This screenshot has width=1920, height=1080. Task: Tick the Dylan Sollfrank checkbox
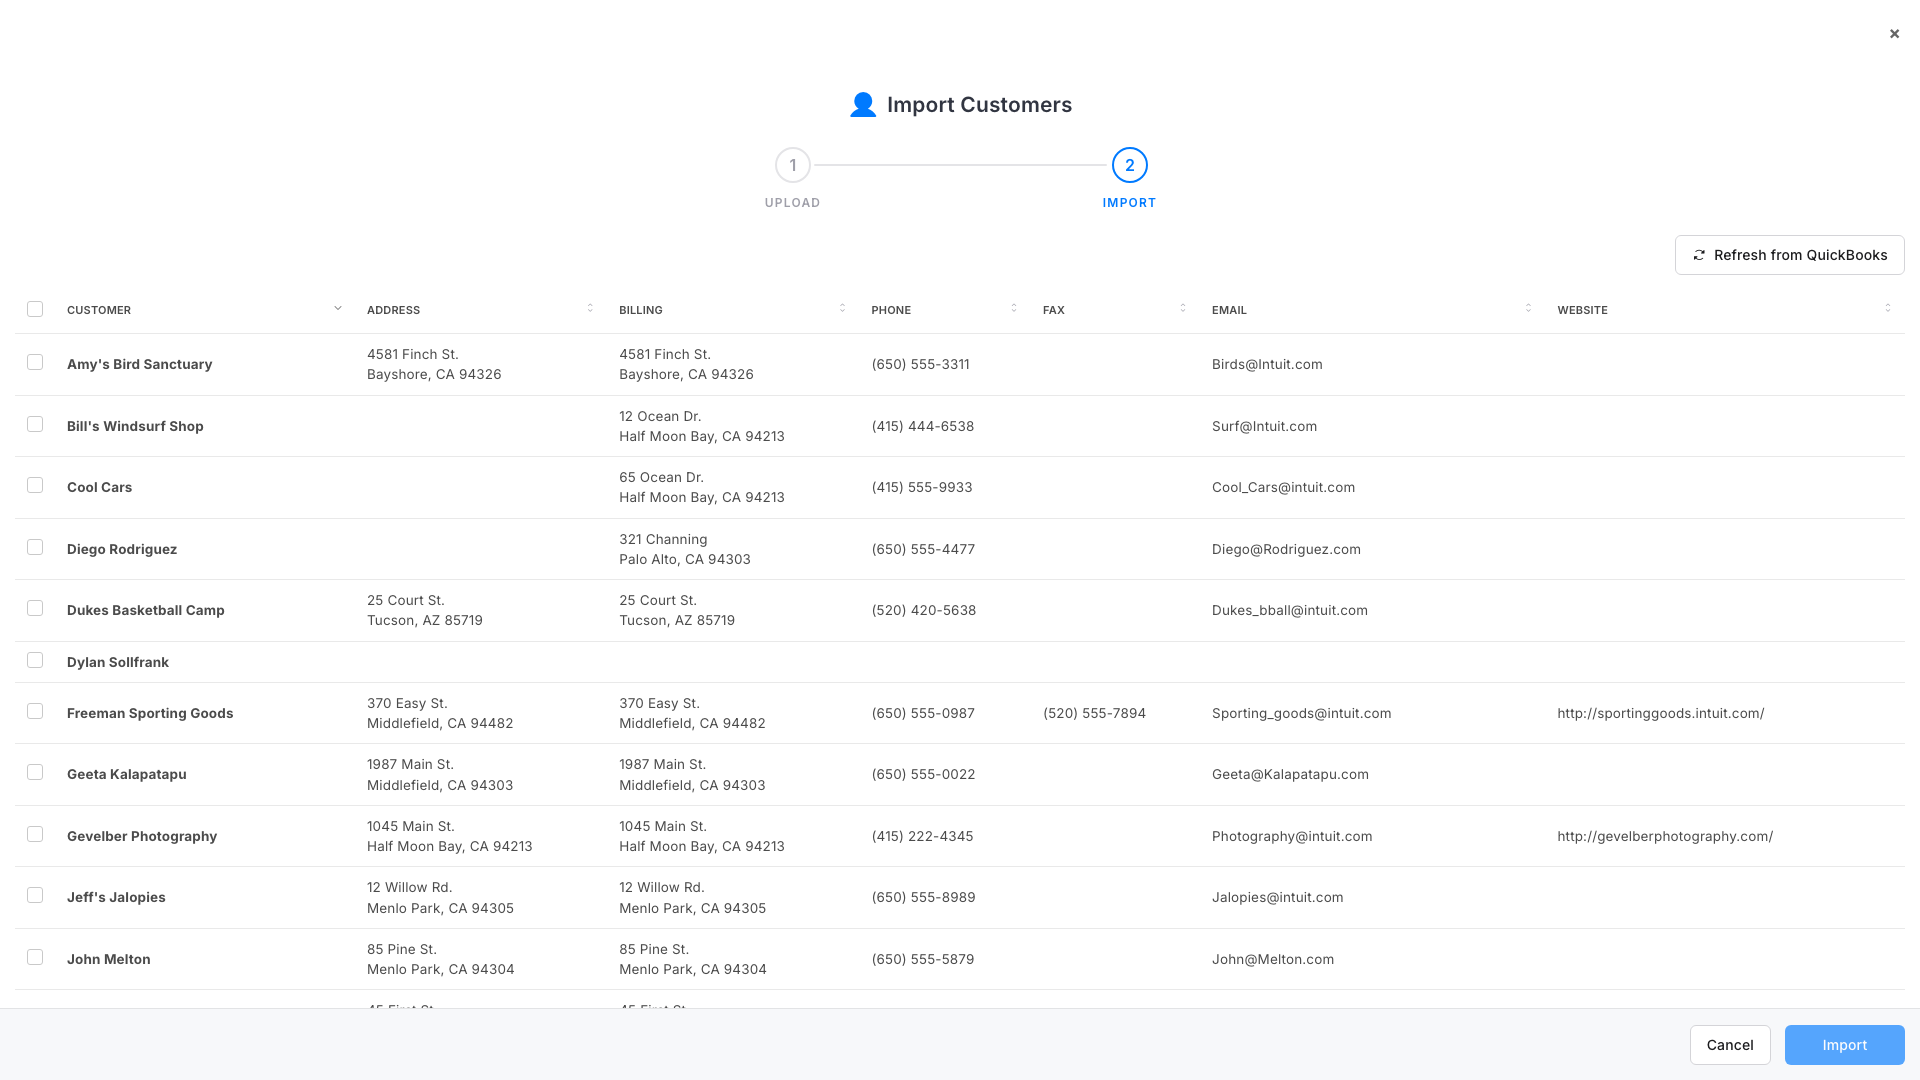click(35, 660)
